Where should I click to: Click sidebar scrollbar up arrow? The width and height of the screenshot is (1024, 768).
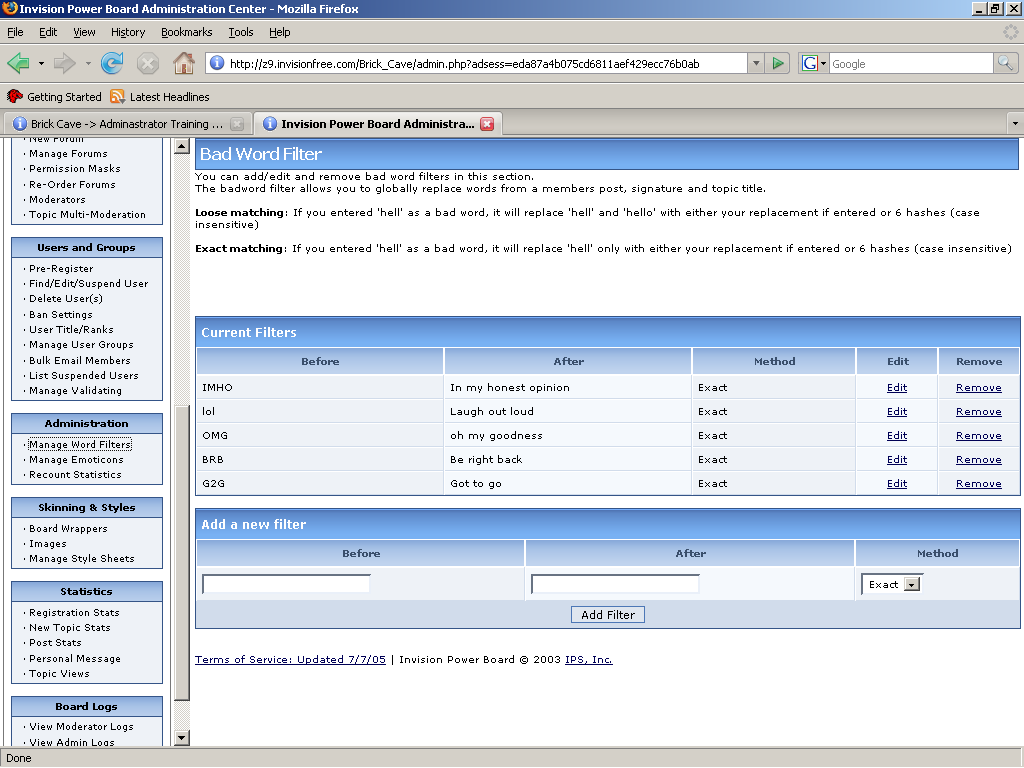point(182,146)
